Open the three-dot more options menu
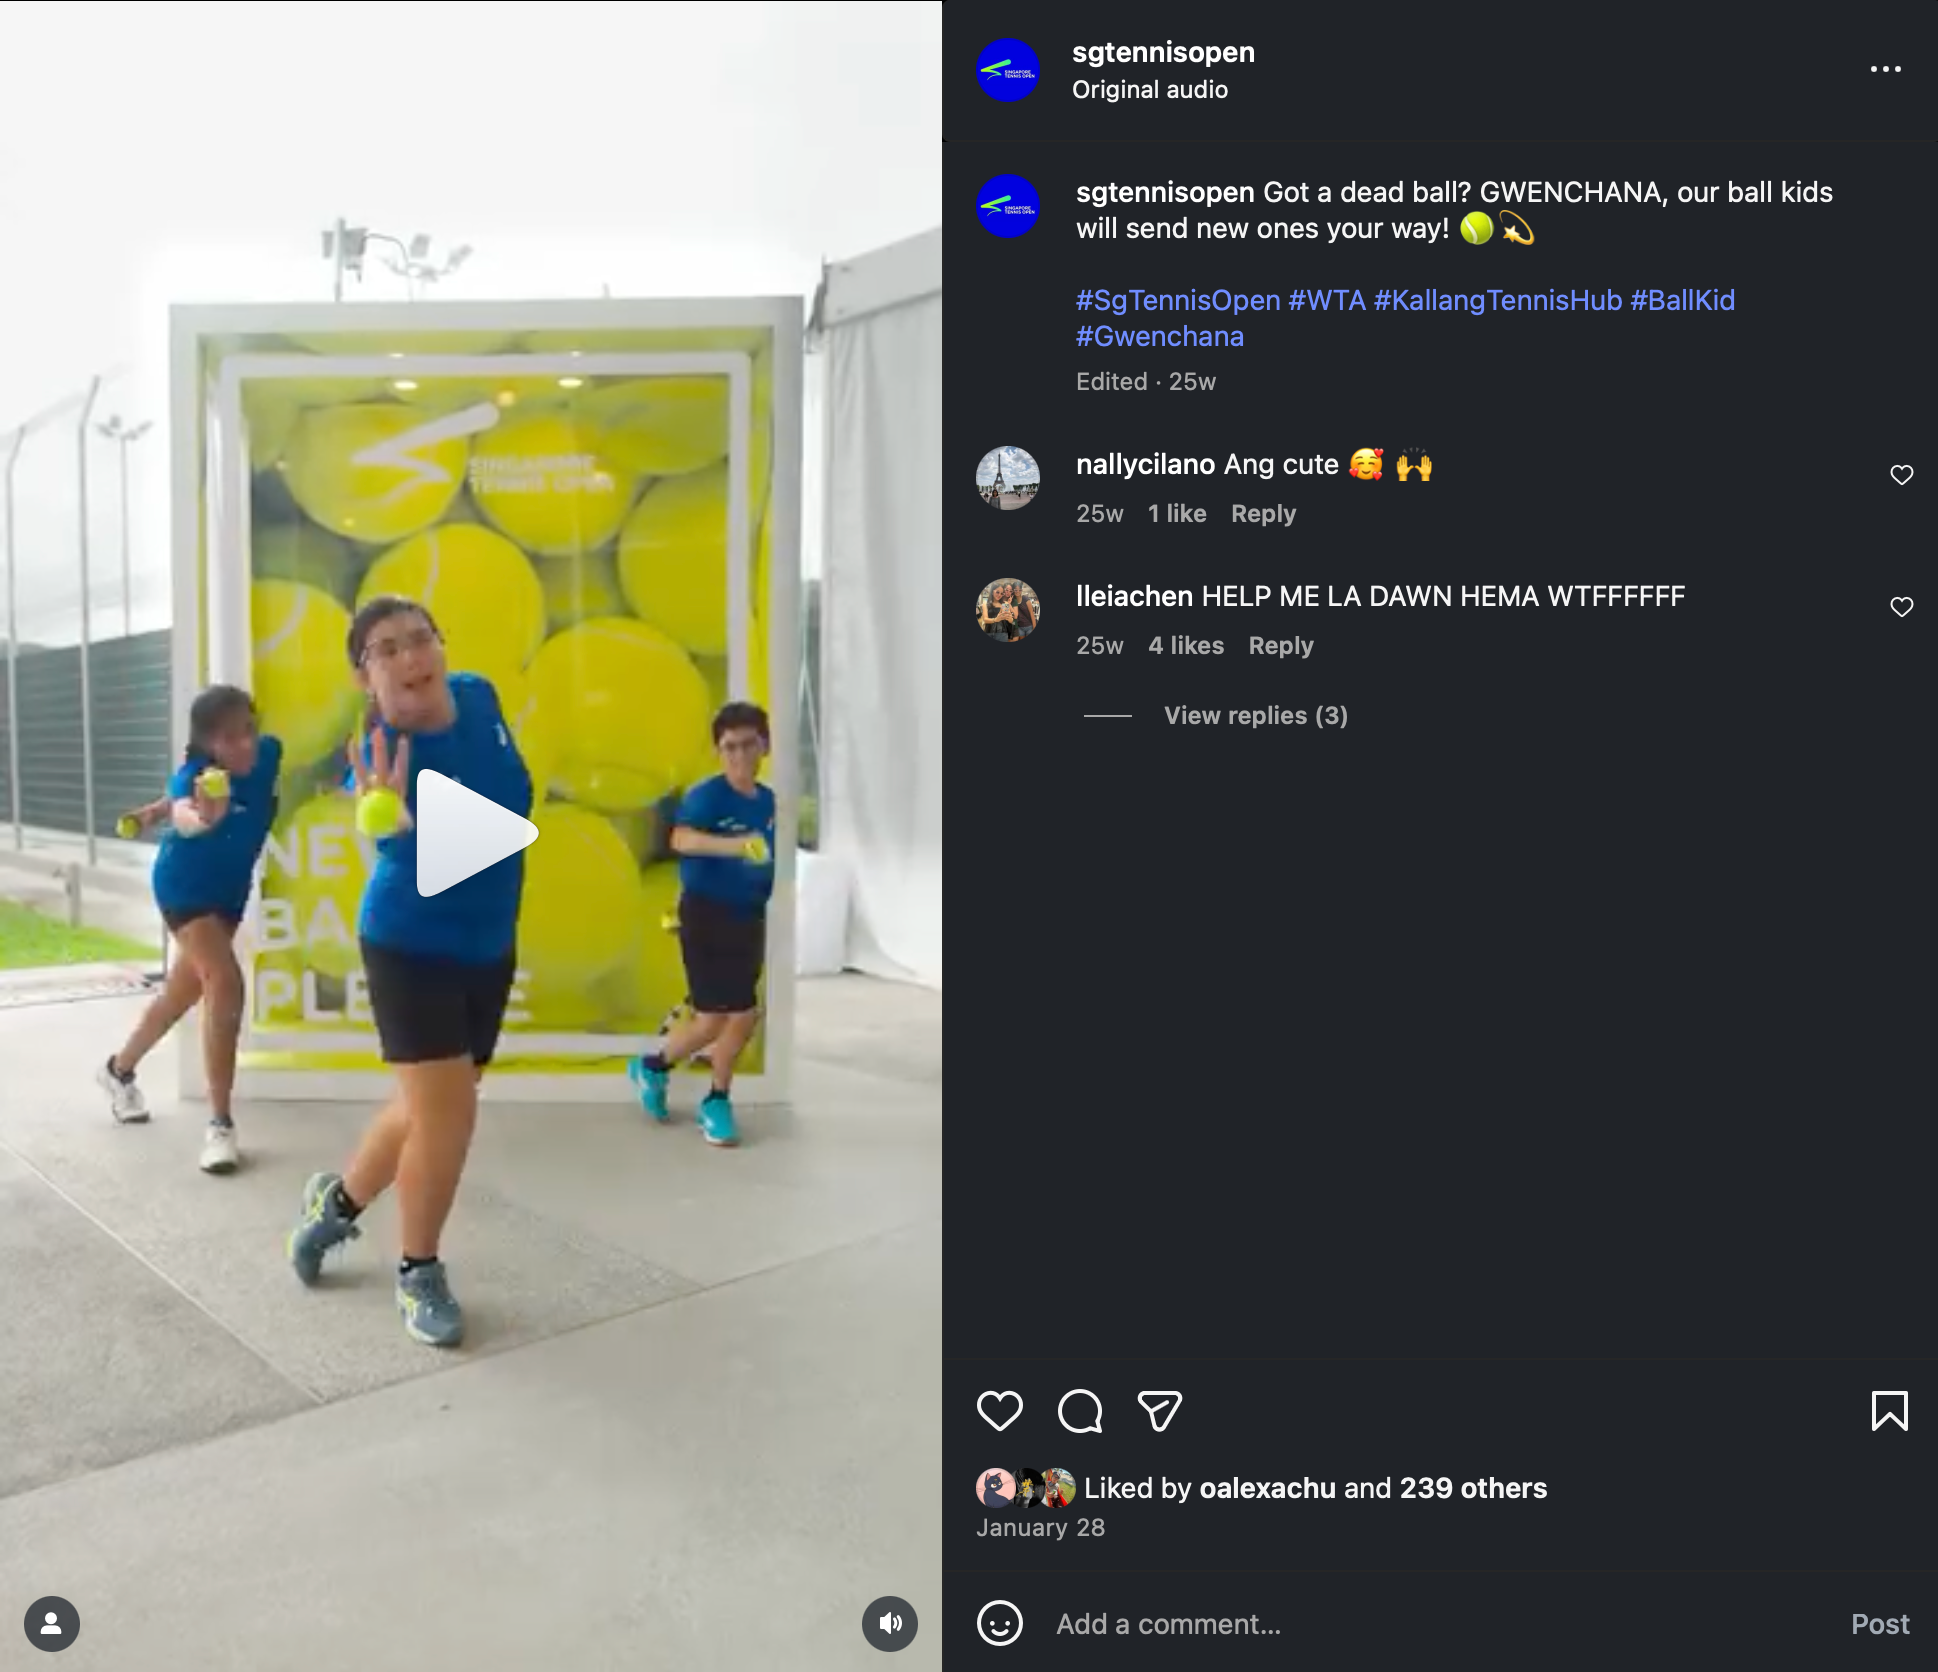 coord(1885,69)
